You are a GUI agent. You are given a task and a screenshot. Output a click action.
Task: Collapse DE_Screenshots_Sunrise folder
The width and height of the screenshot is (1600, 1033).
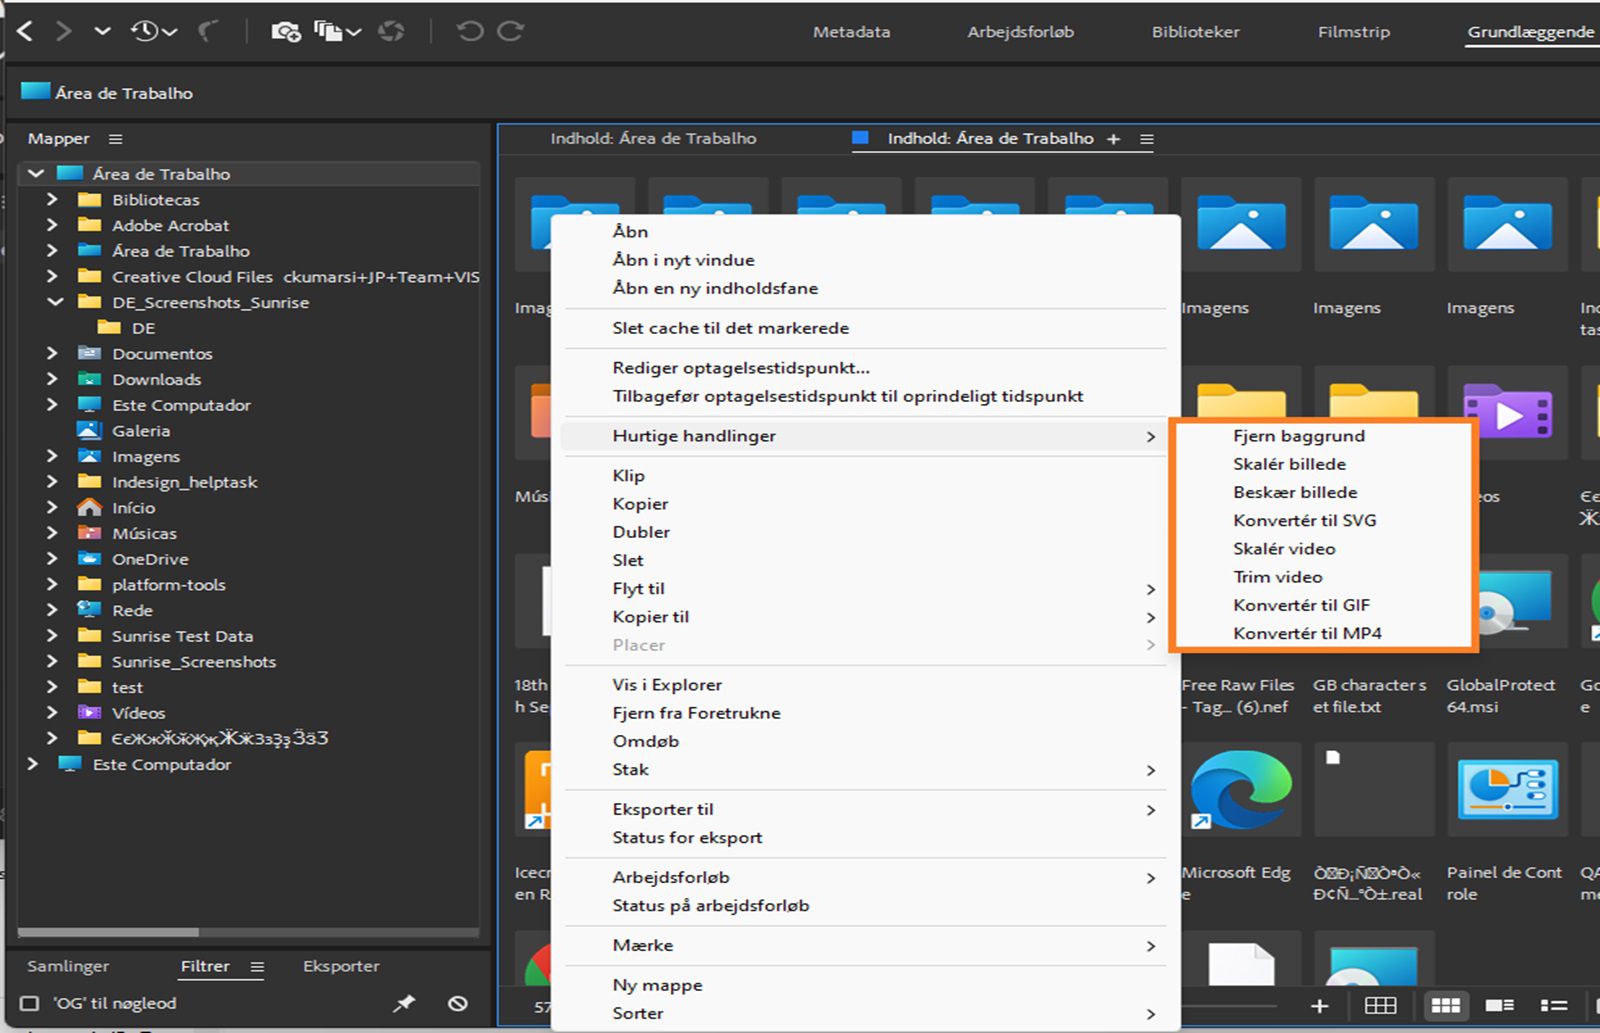click(x=55, y=302)
